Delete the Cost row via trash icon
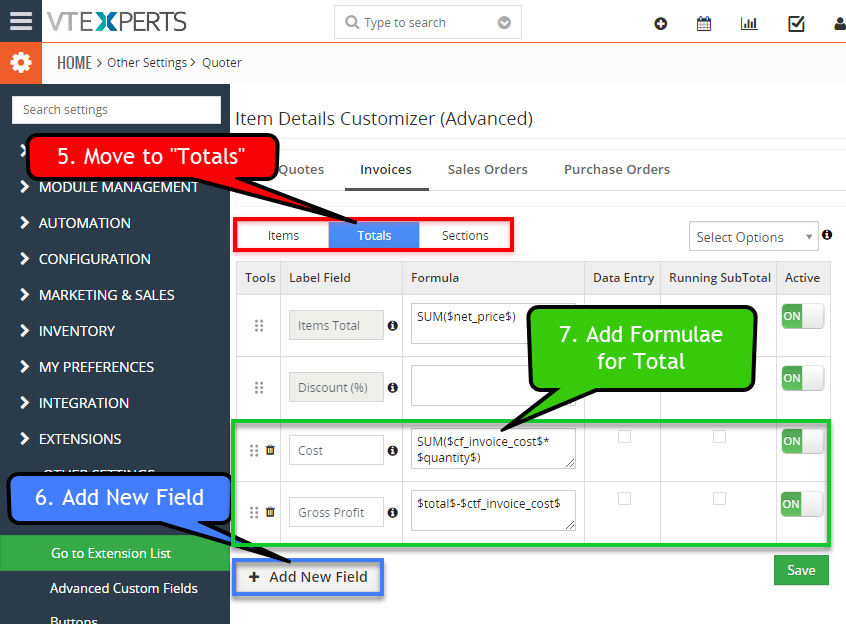 pos(270,450)
